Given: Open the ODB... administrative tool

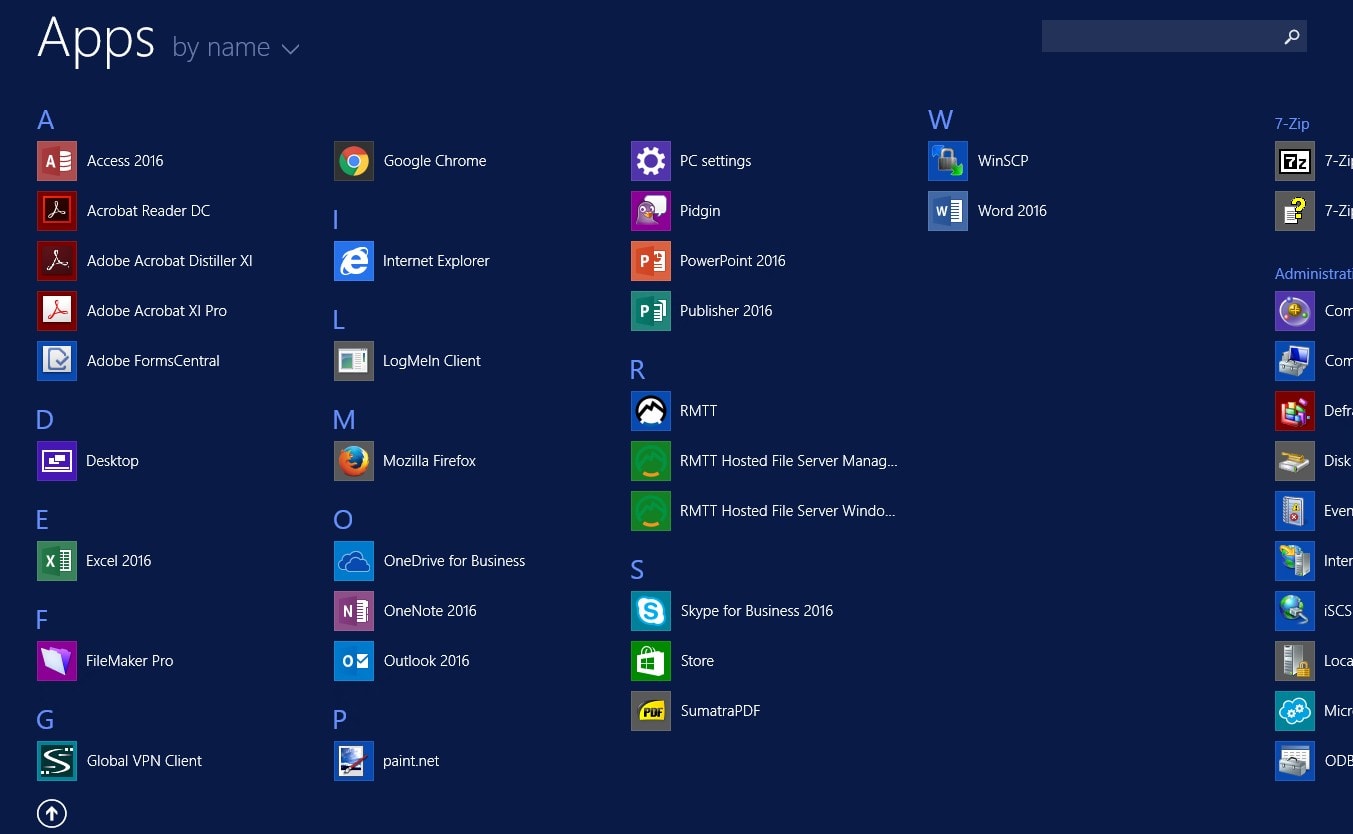Looking at the screenshot, I should click(x=1314, y=761).
